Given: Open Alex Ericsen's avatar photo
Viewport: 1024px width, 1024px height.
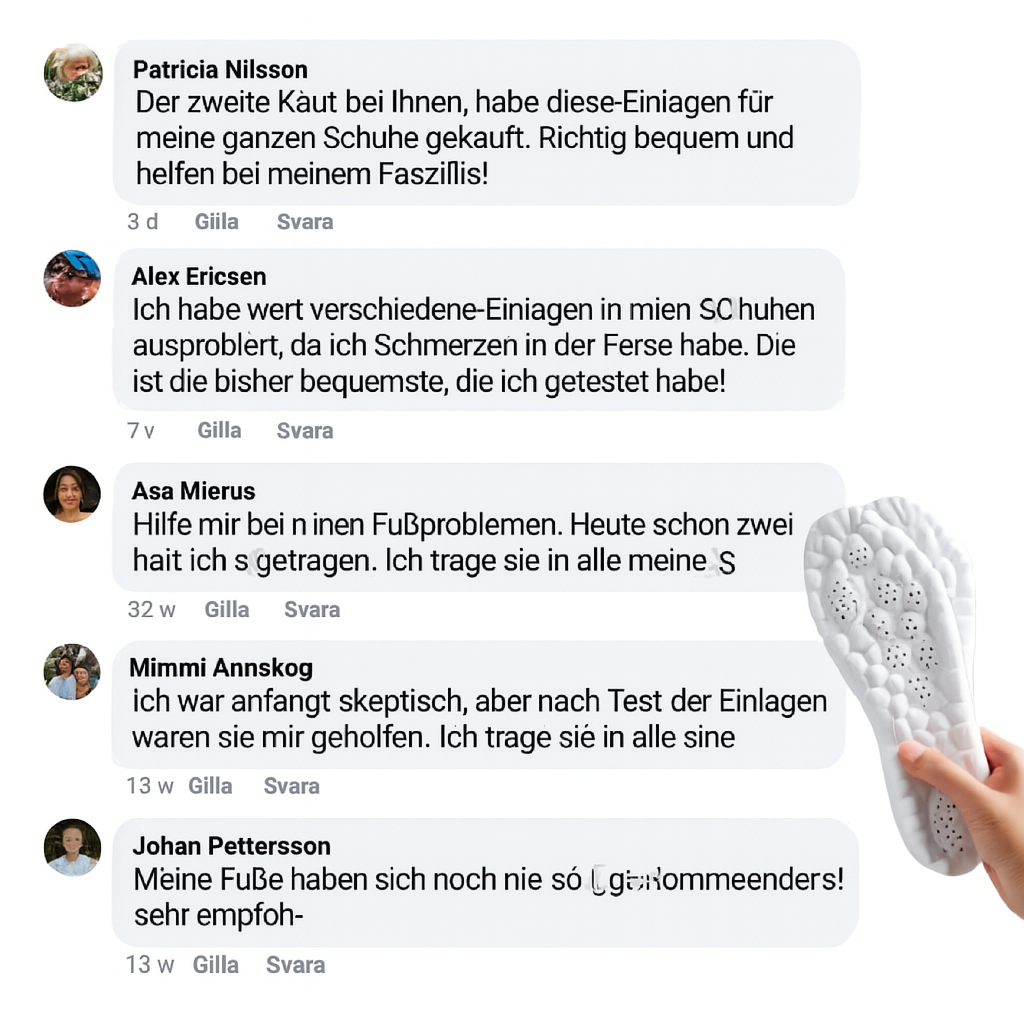Looking at the screenshot, I should click(x=72, y=278).
